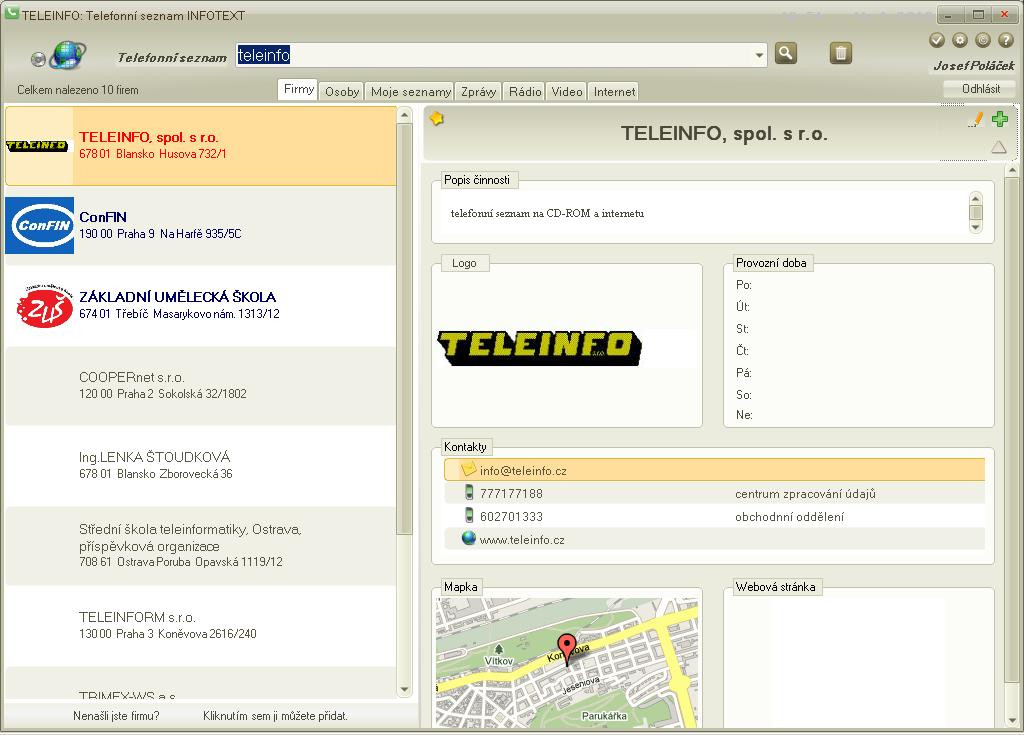Click 'Kliknutím sem ji můžete přidat.' link
Image resolution: width=1024 pixels, height=735 pixels.
(275, 716)
